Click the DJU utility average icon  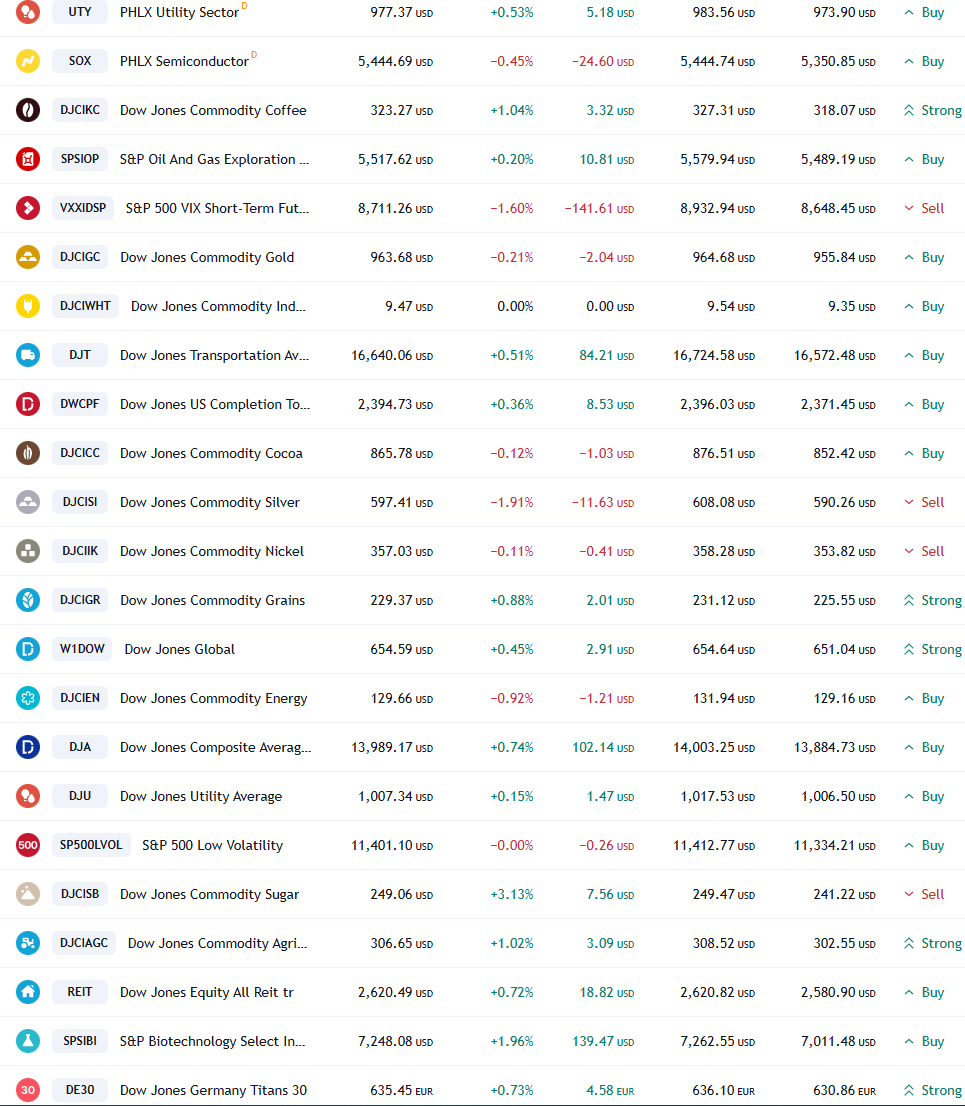pyautogui.click(x=28, y=796)
